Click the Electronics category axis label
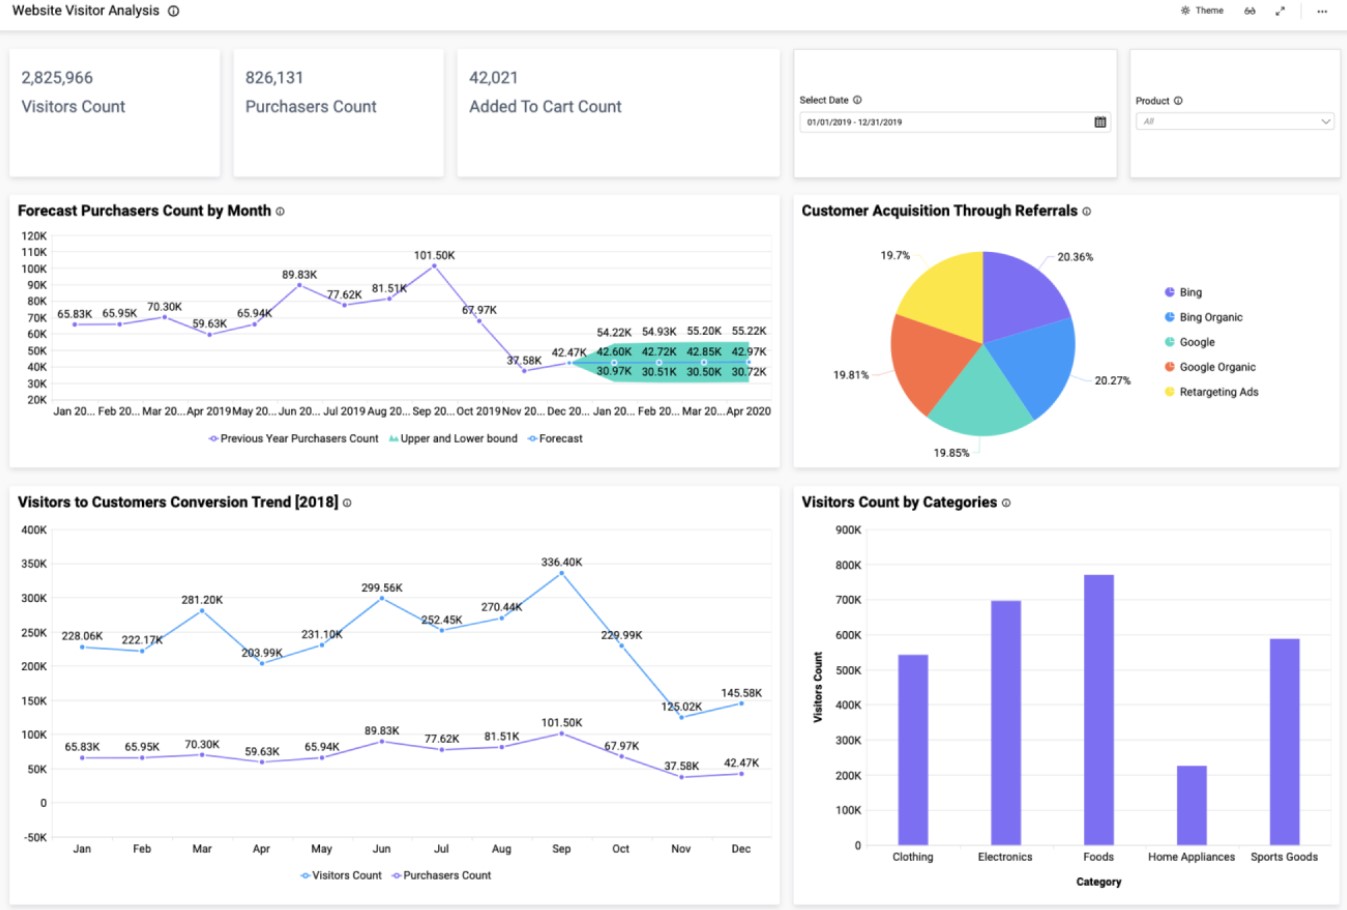 [1005, 857]
